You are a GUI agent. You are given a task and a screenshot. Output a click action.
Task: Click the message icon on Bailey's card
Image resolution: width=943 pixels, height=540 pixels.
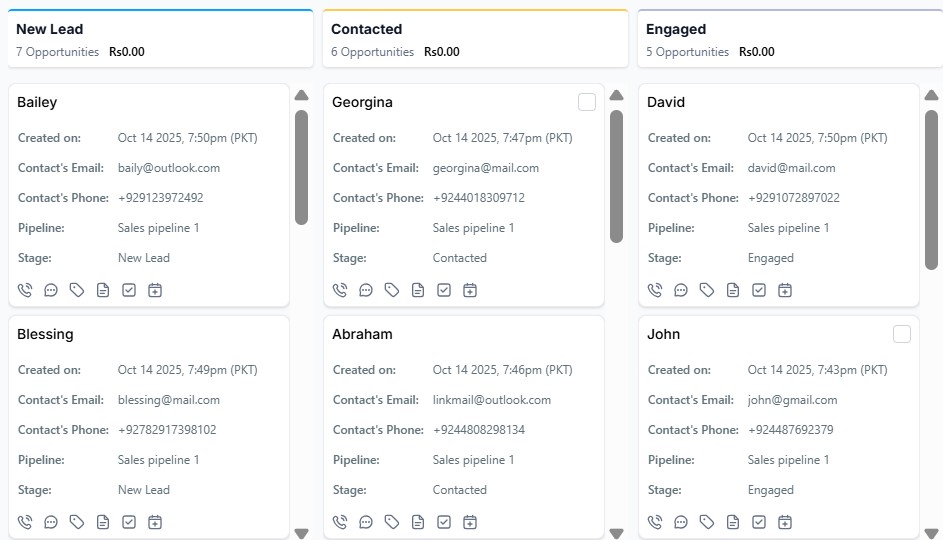[51, 290]
